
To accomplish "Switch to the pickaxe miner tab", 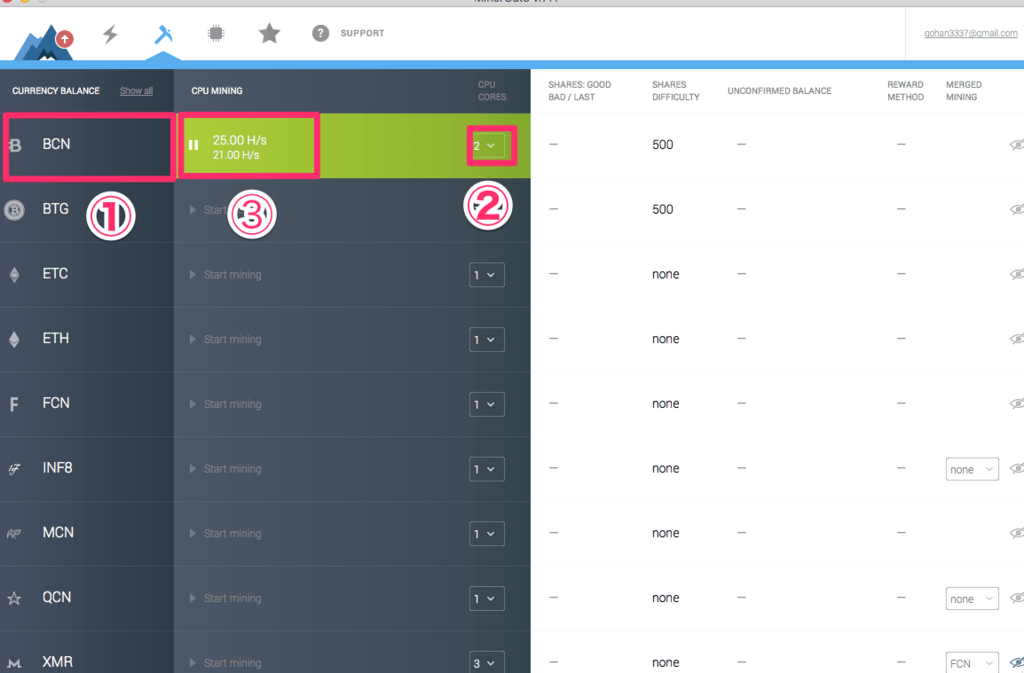I will [163, 34].
